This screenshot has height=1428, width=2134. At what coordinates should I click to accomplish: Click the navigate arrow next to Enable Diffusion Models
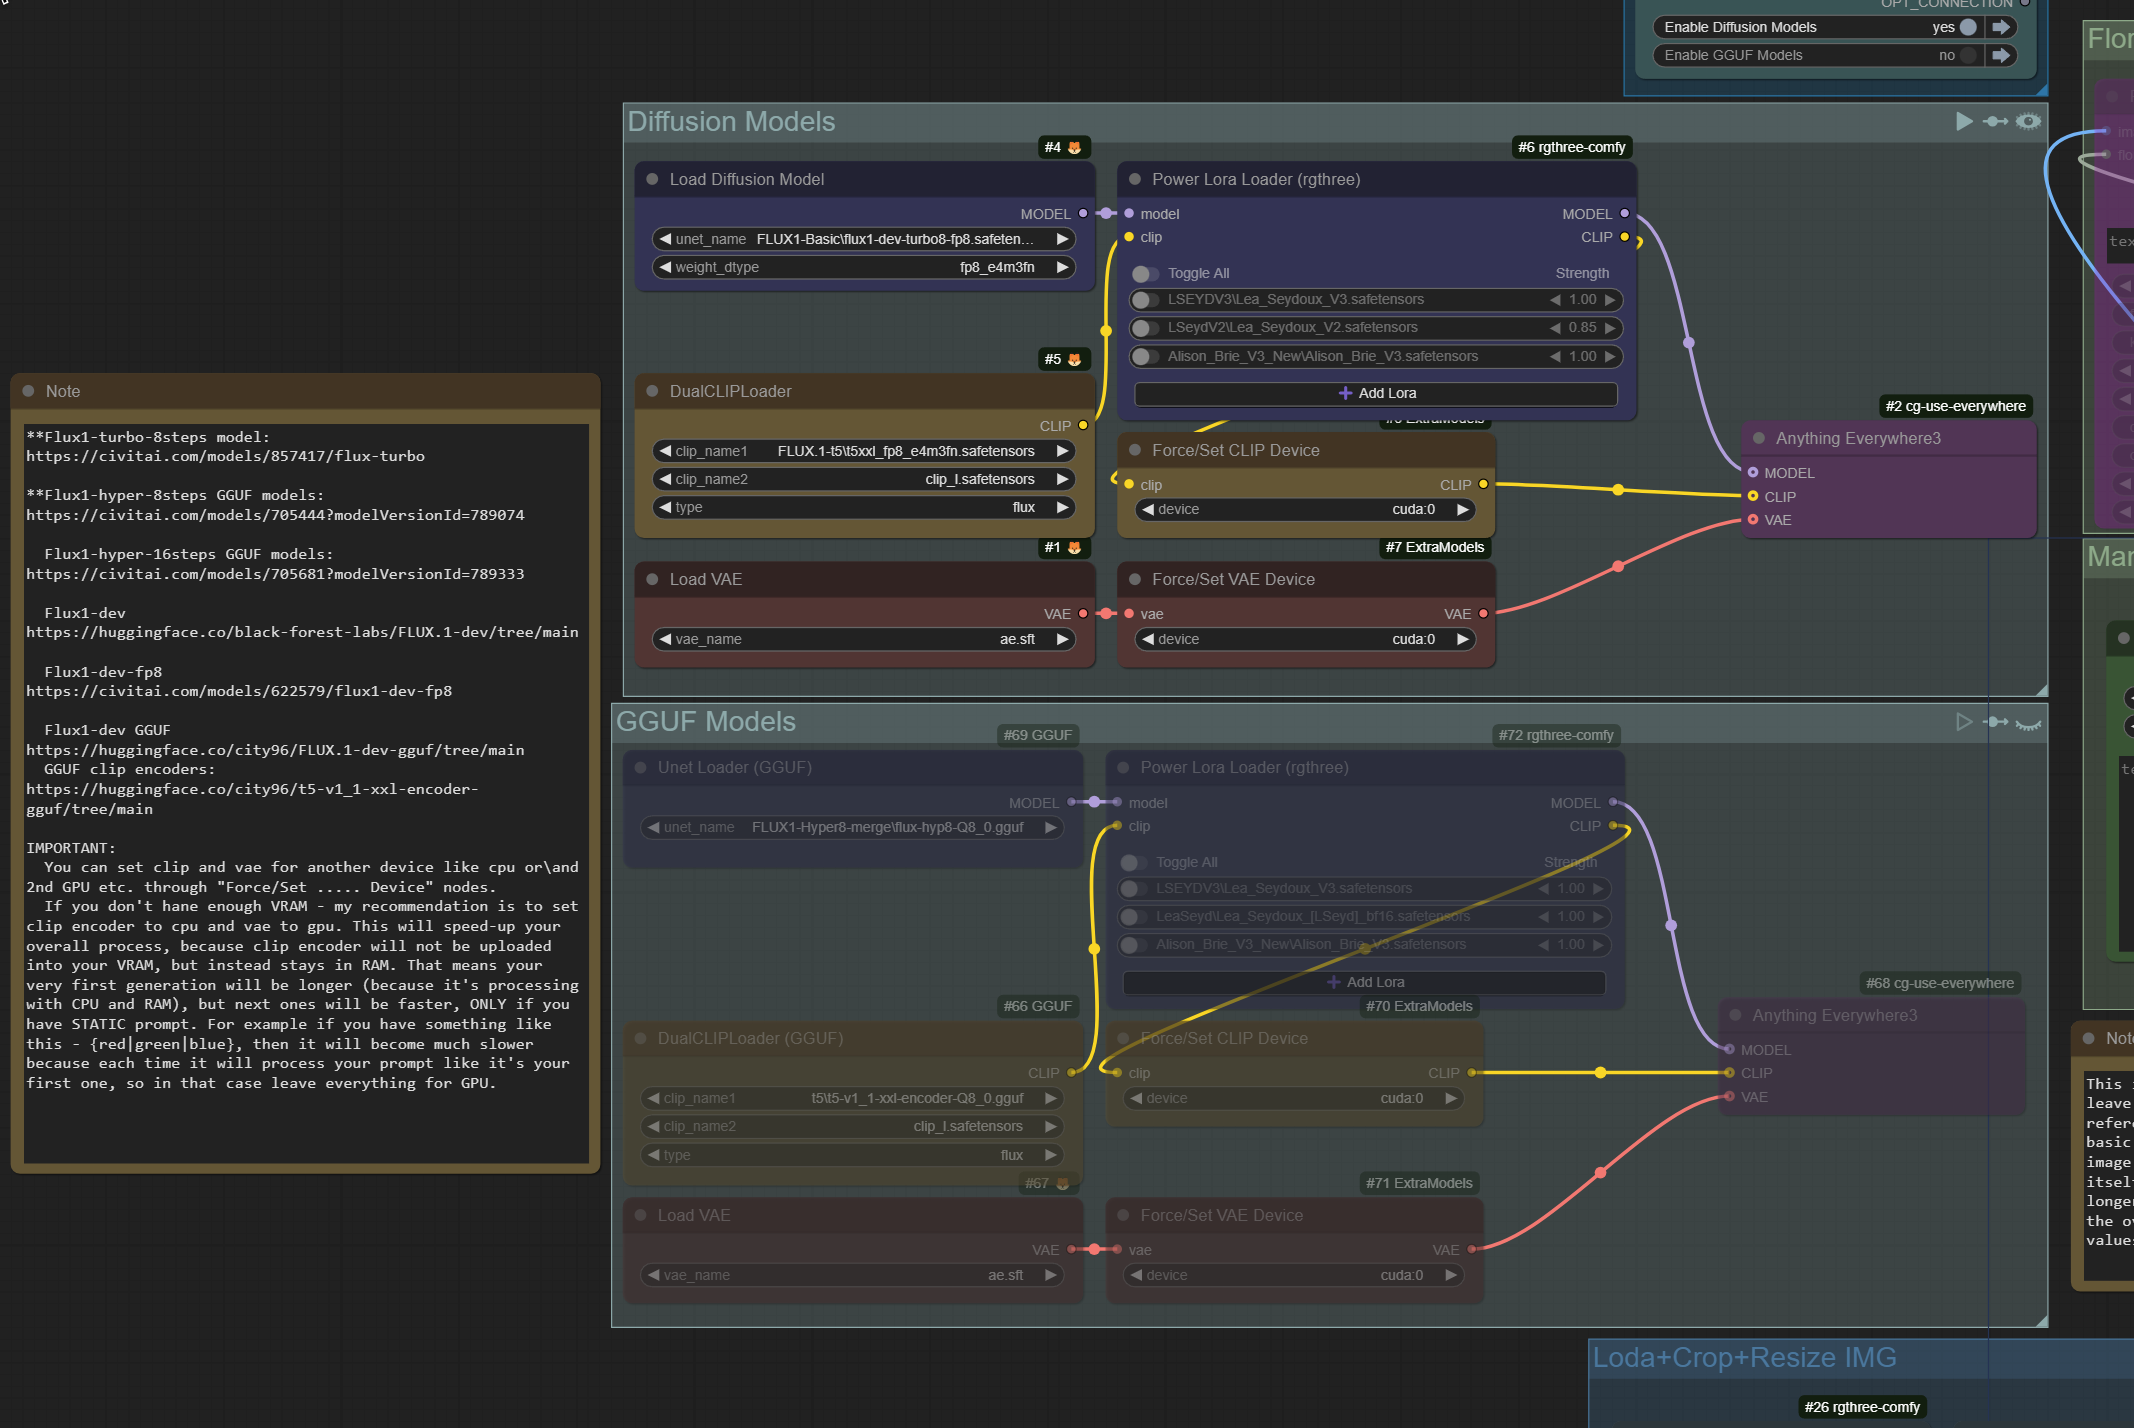2001,27
